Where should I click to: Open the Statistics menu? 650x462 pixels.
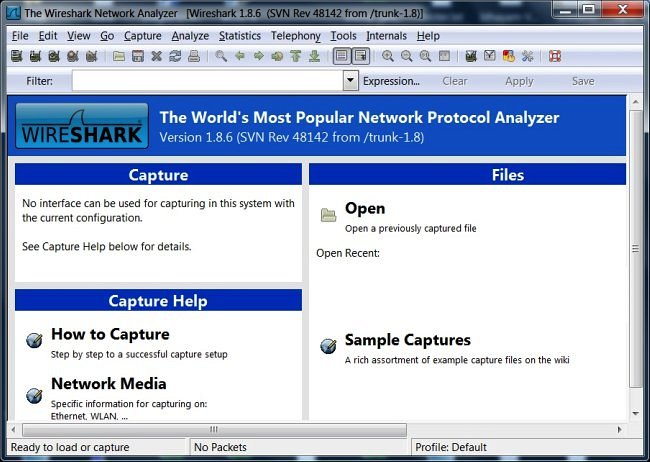pyautogui.click(x=240, y=36)
